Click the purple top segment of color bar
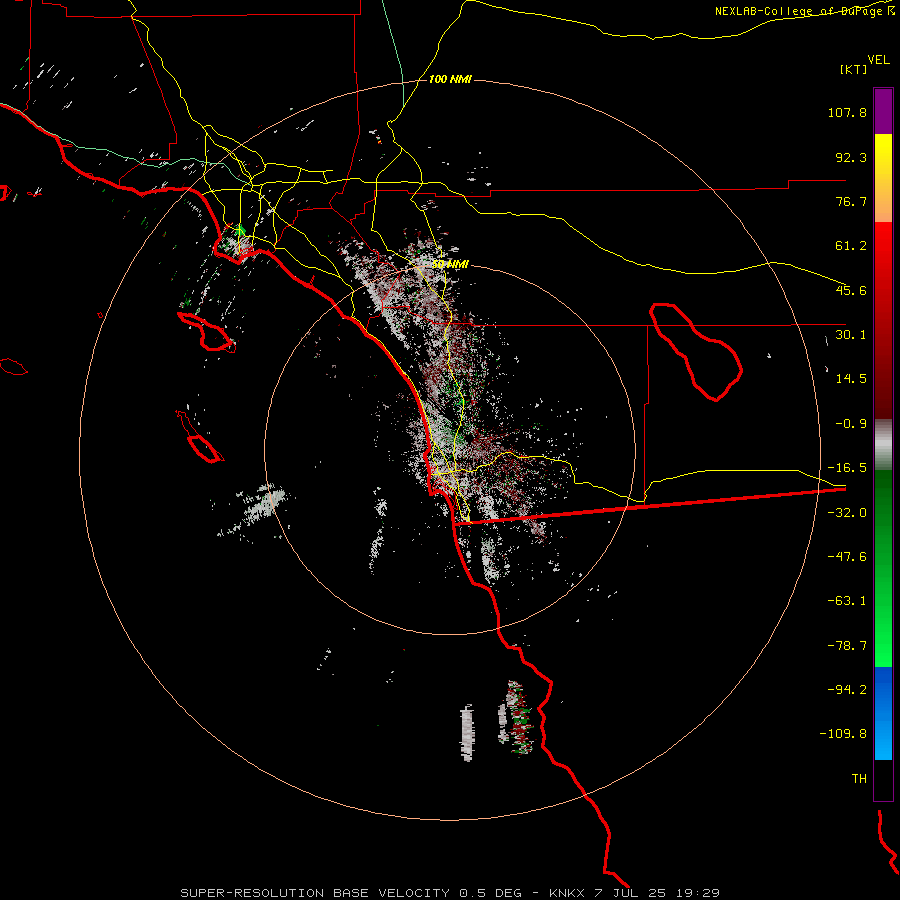 click(x=883, y=111)
